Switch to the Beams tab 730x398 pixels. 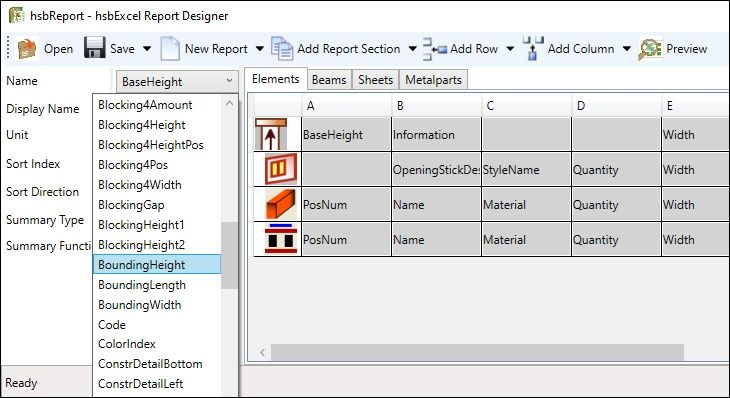329,80
